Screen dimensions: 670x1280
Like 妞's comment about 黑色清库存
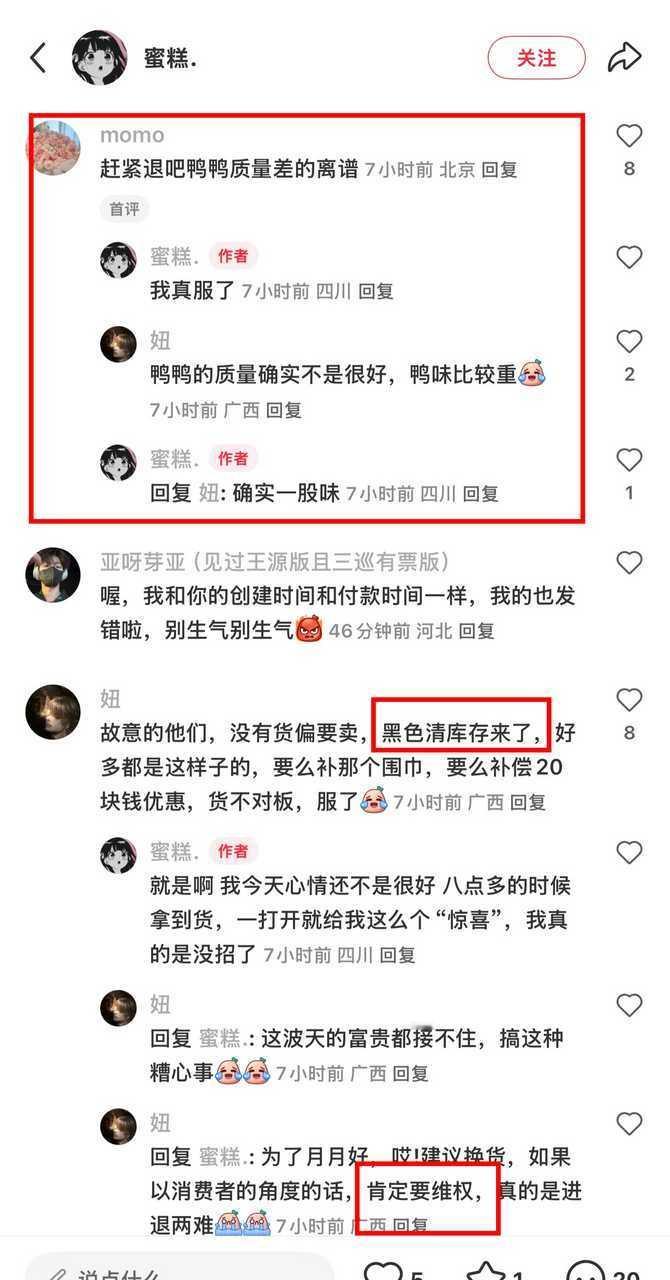[629, 699]
